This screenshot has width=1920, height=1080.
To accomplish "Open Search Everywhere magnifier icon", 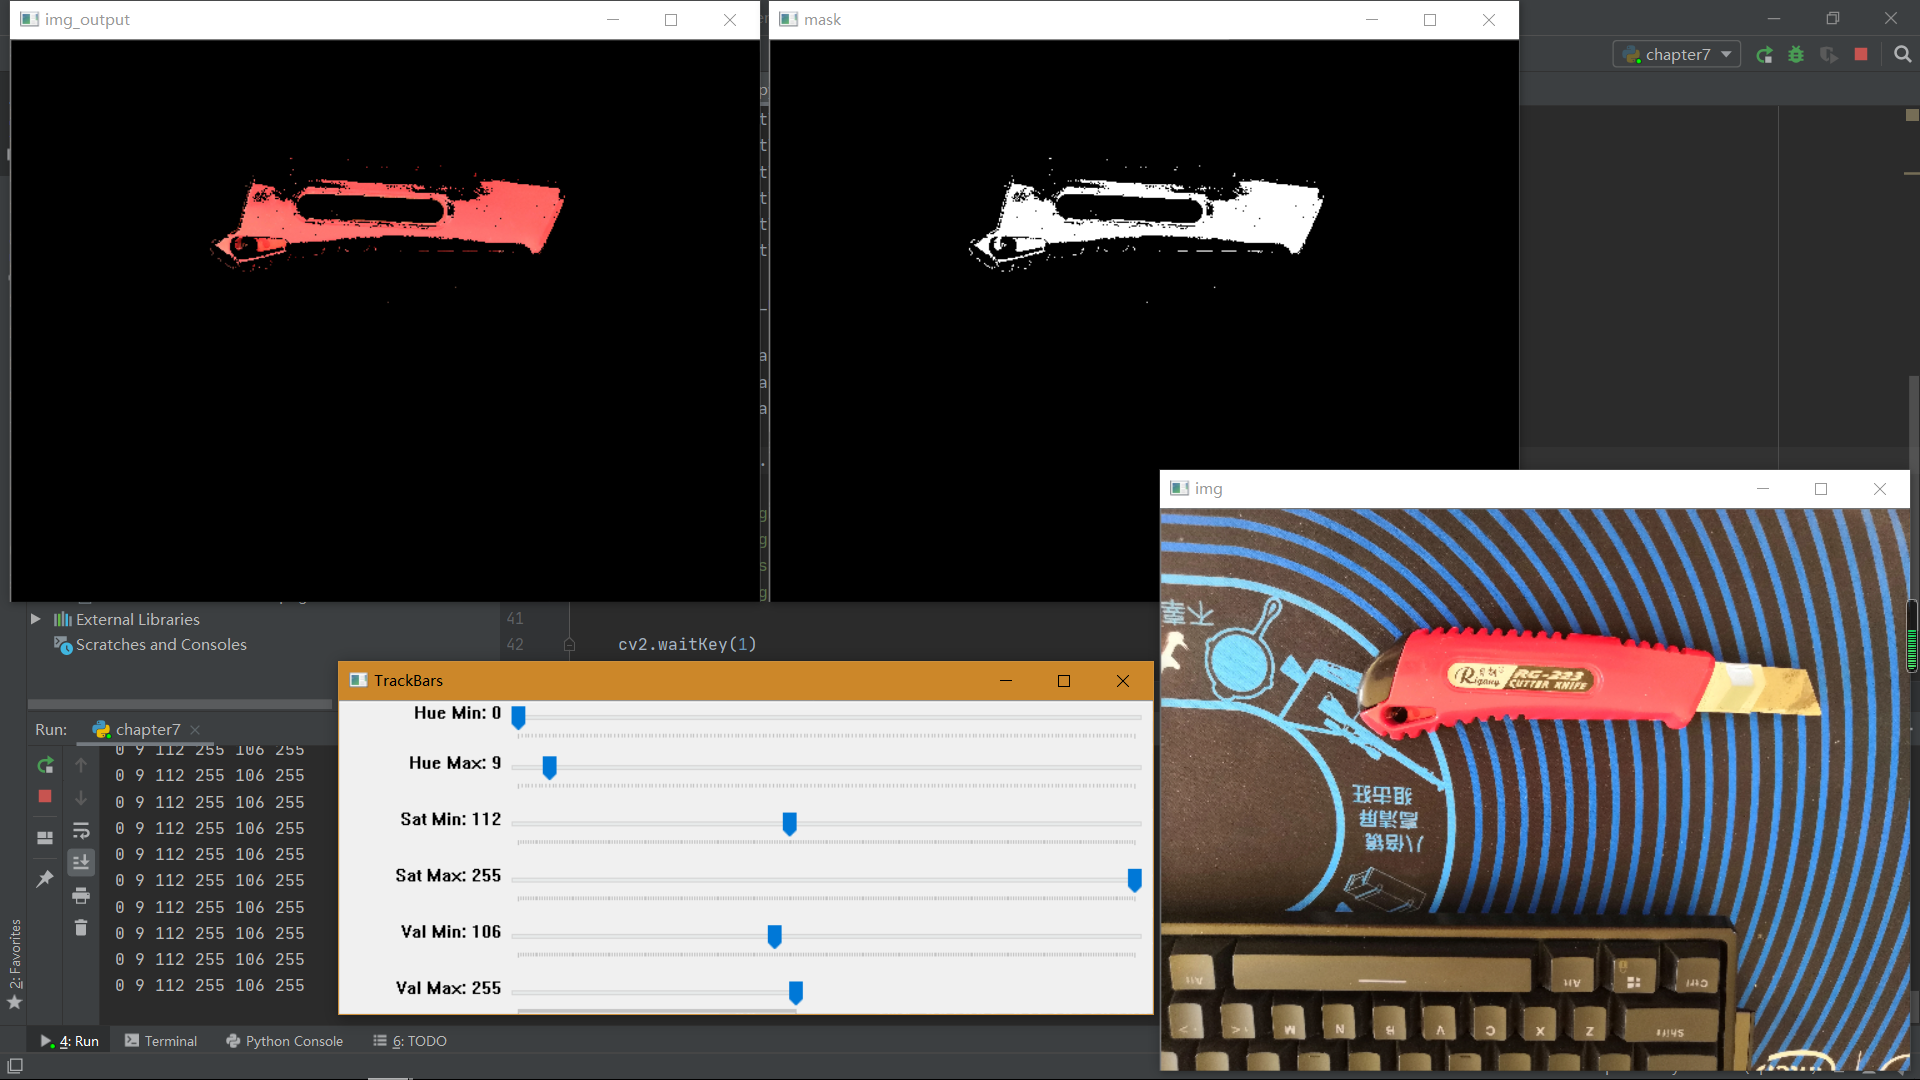I will tap(1902, 55).
